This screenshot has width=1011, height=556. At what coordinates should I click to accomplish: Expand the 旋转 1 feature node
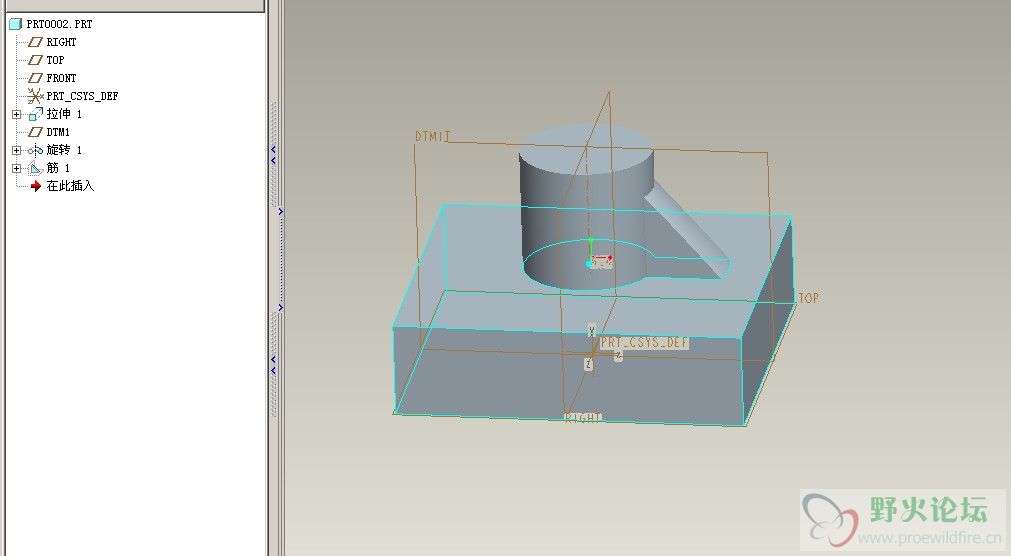click(17, 150)
